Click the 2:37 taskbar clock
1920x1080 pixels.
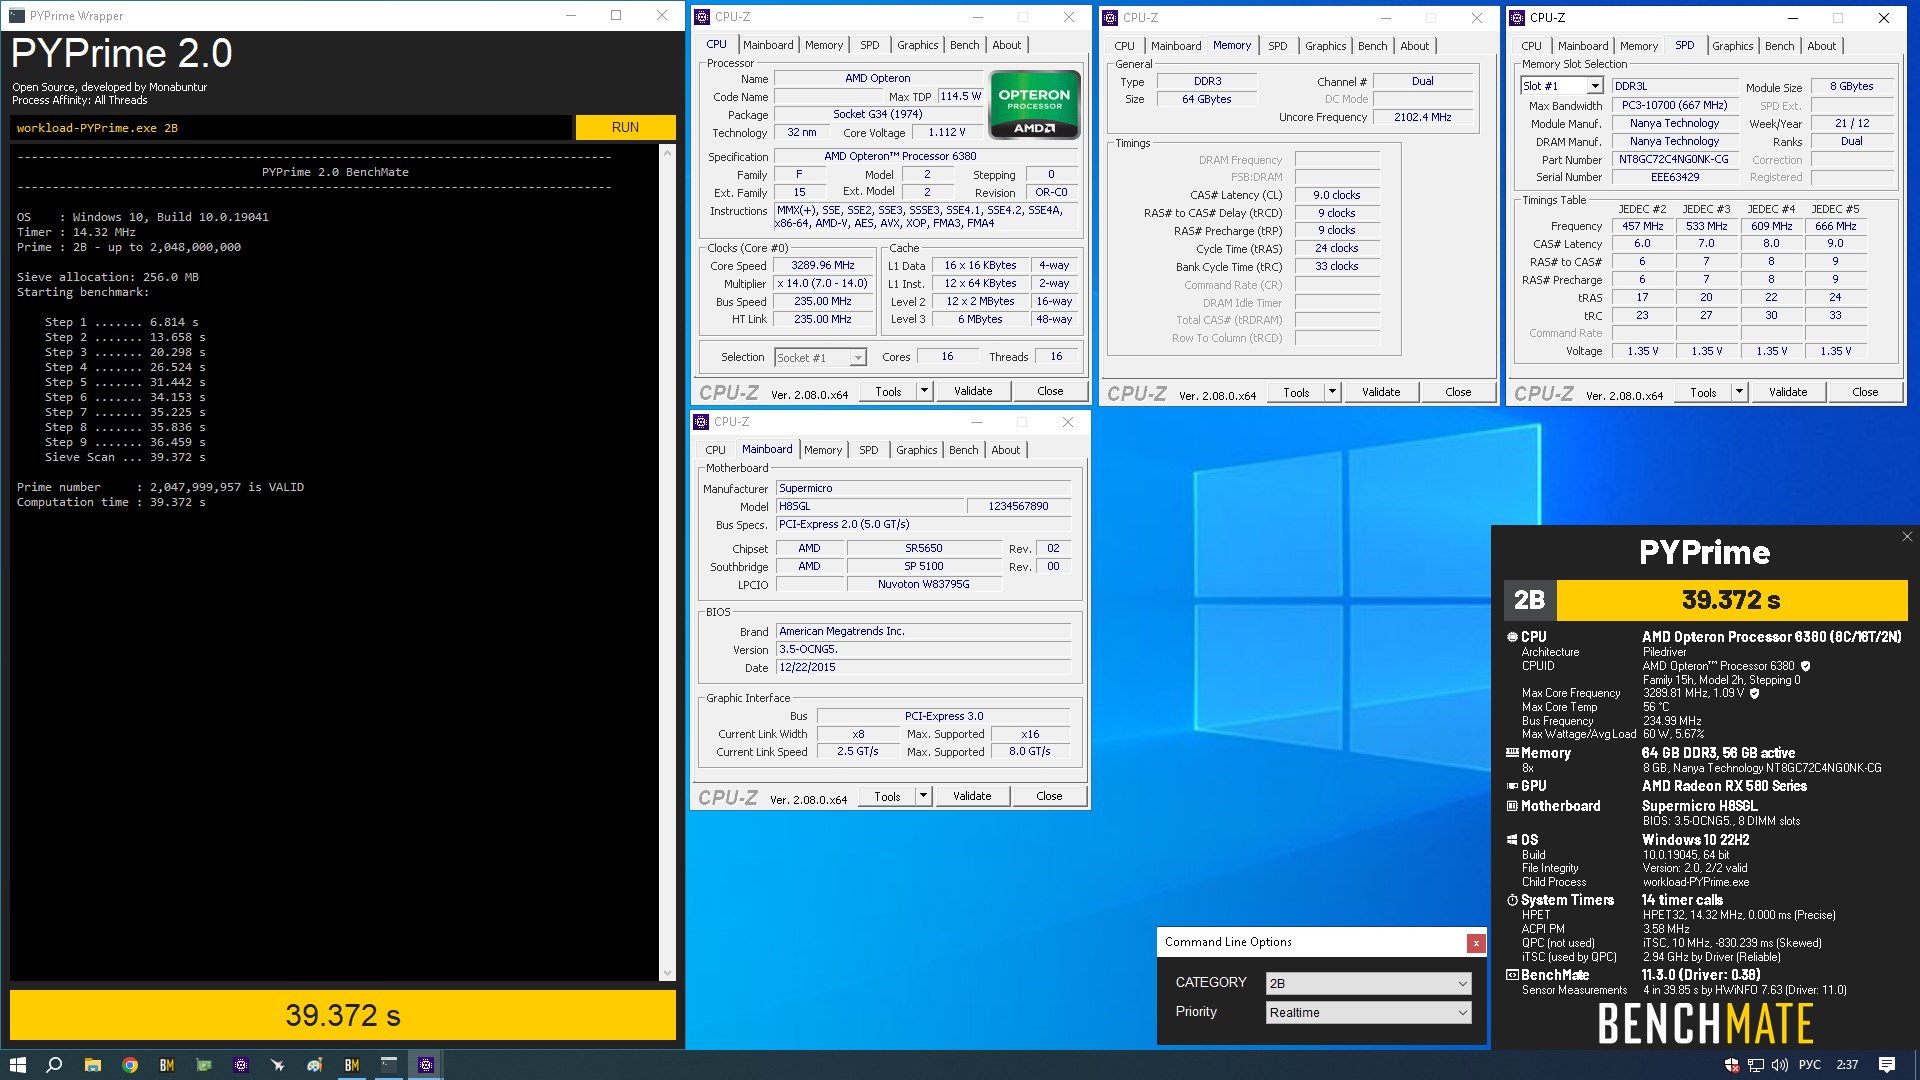(1848, 1065)
